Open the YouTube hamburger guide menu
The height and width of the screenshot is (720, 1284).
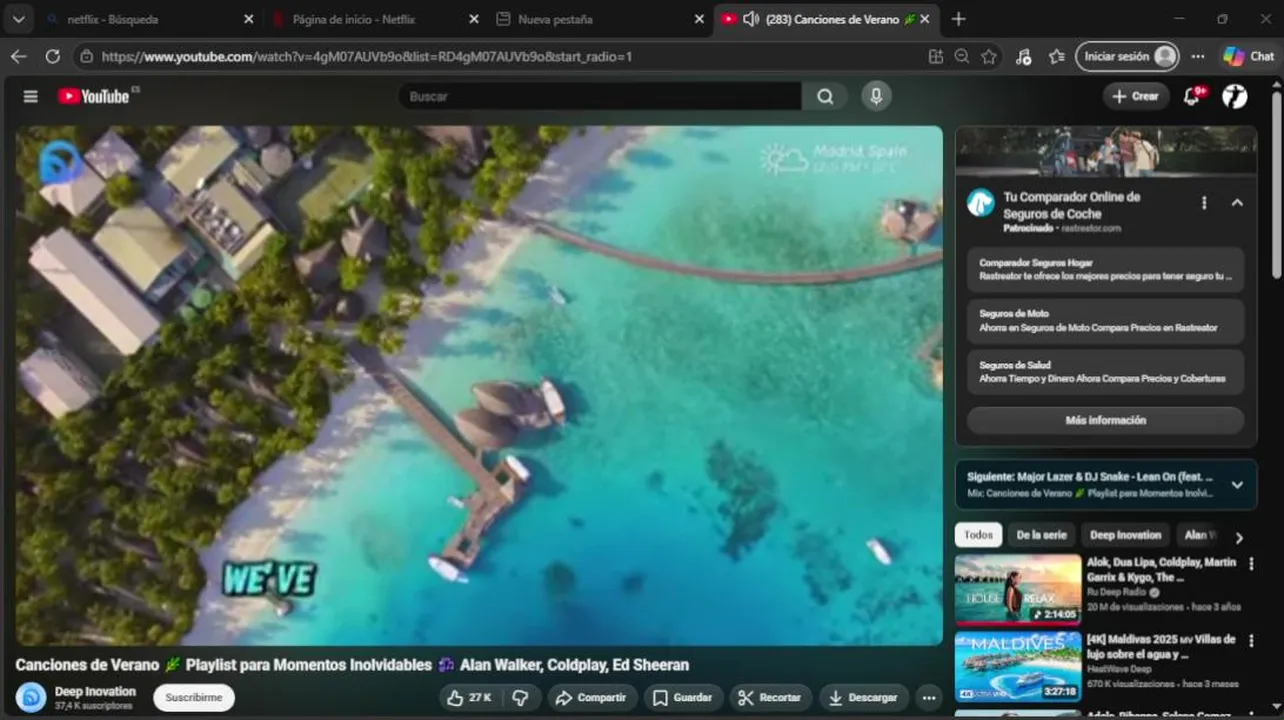30,96
